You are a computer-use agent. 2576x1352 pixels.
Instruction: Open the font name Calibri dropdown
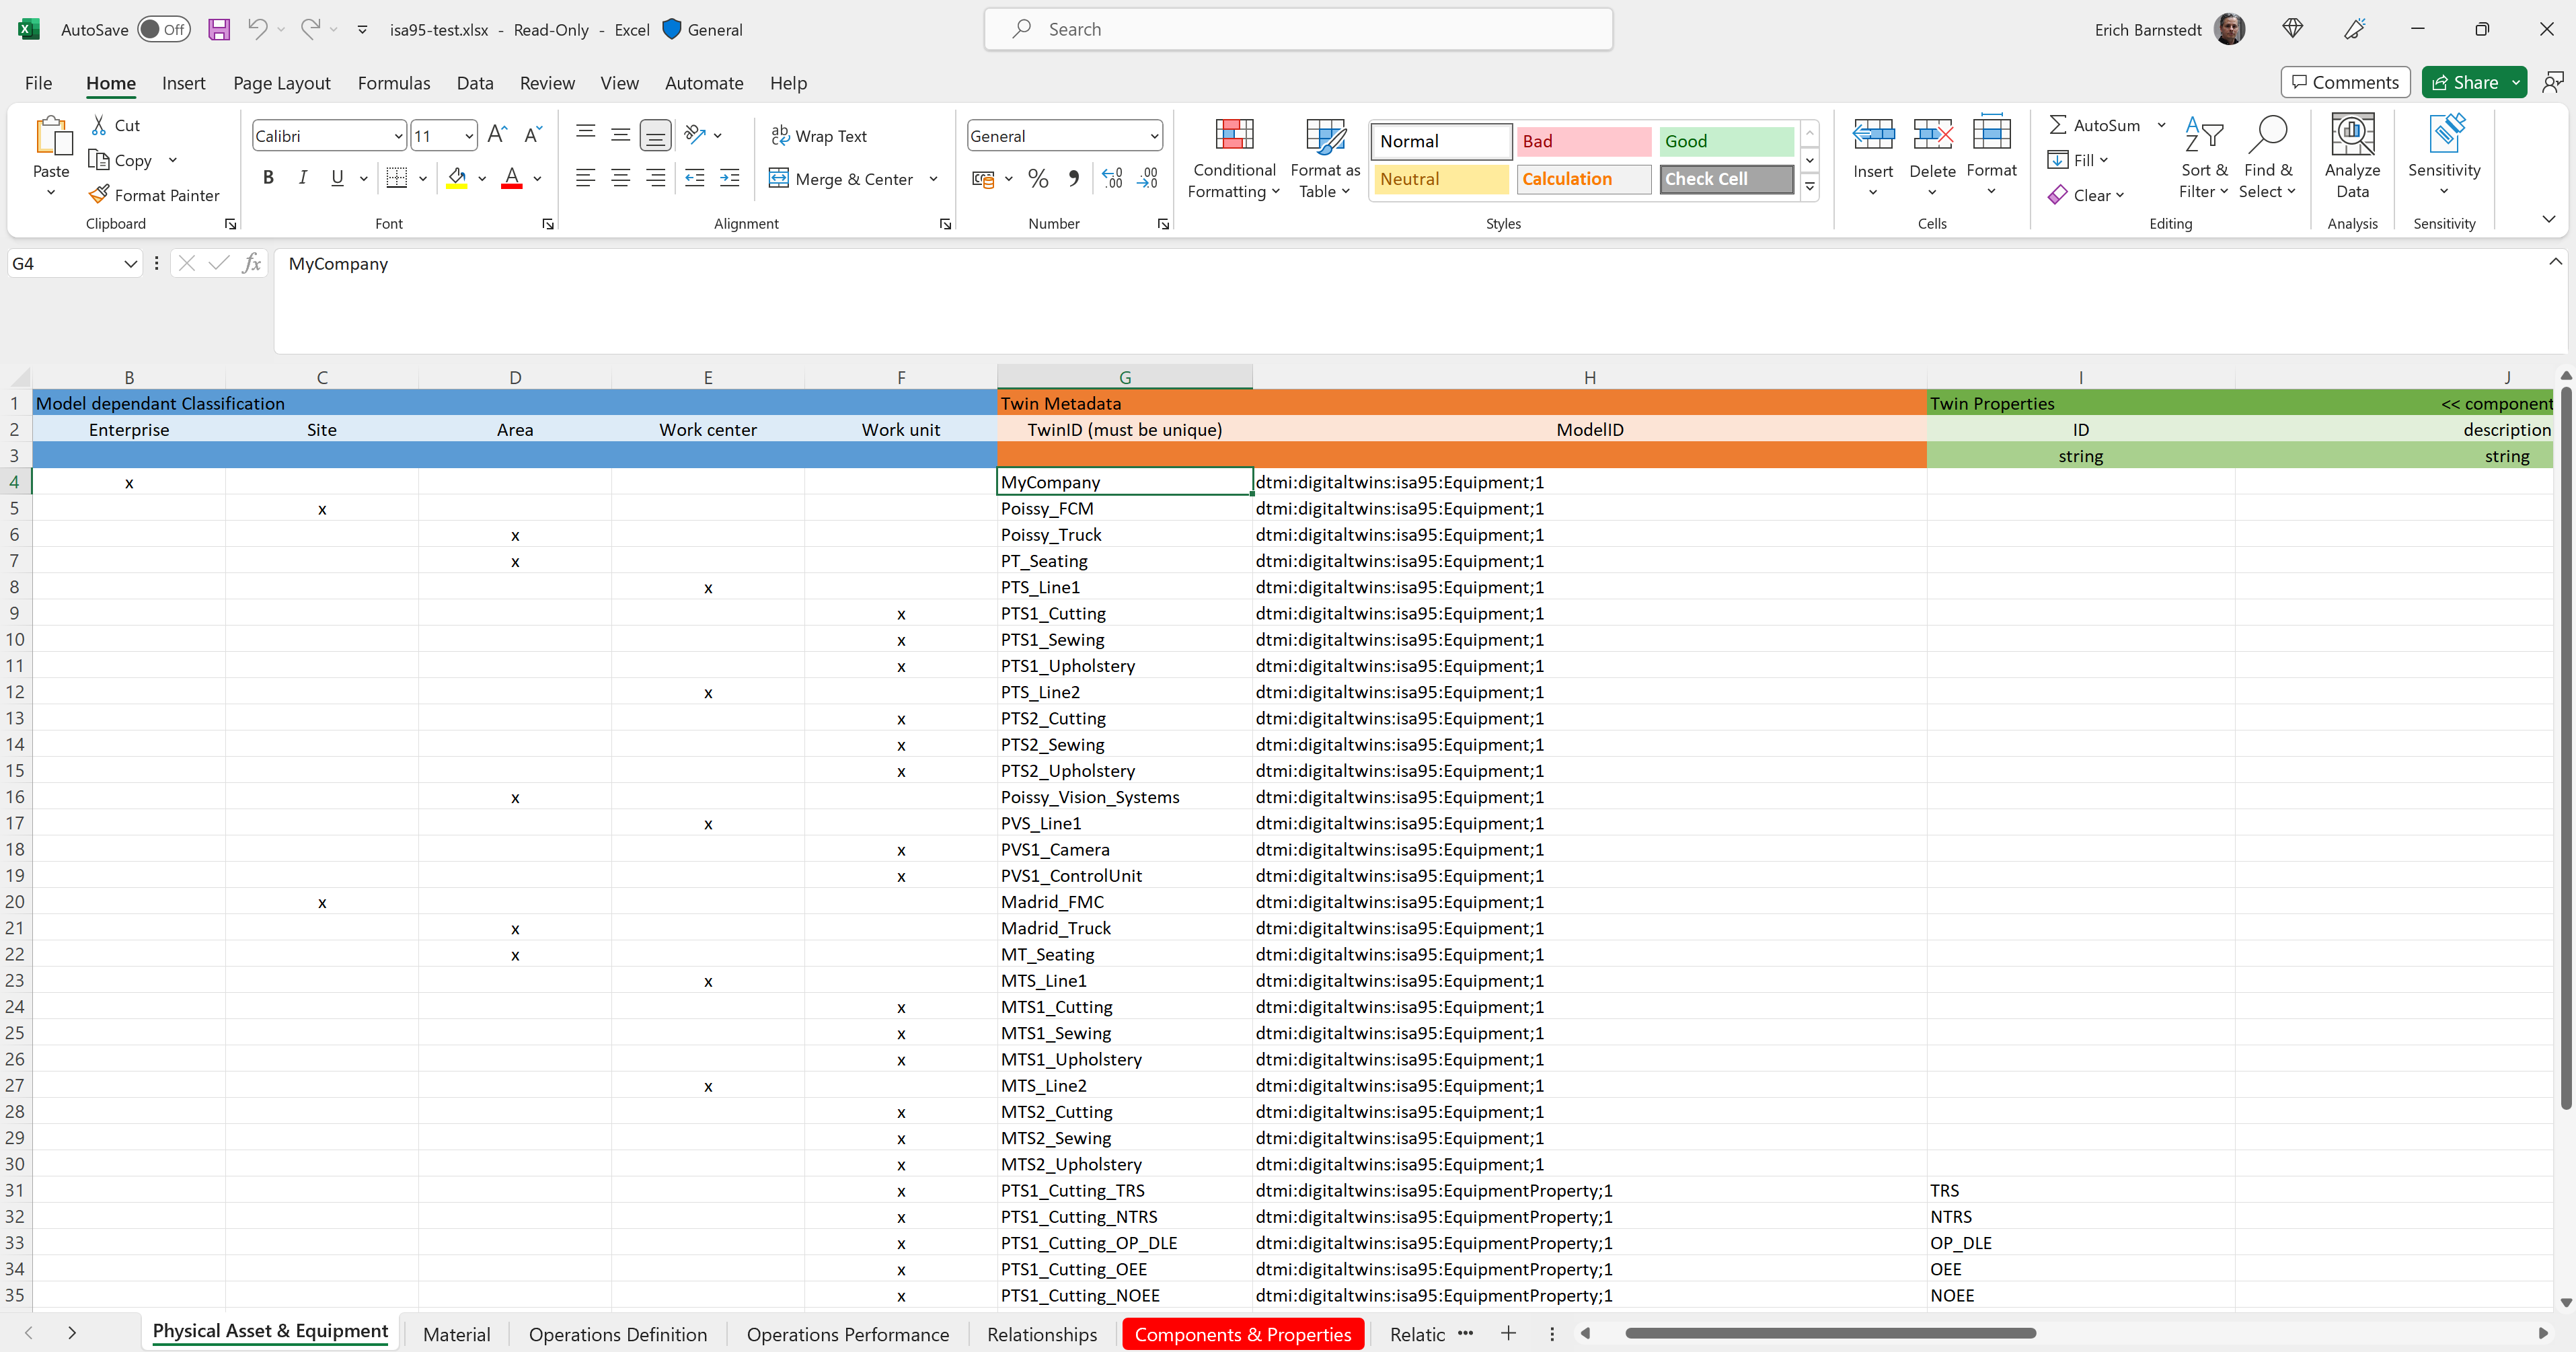point(398,136)
